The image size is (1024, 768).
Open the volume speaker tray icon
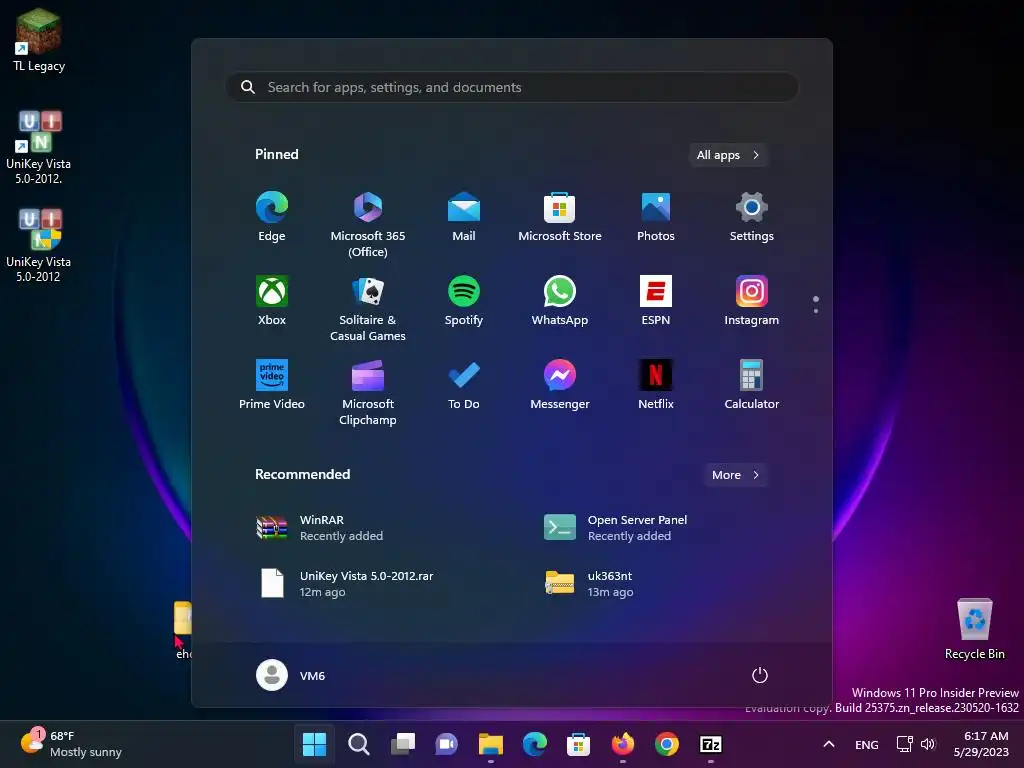point(928,744)
